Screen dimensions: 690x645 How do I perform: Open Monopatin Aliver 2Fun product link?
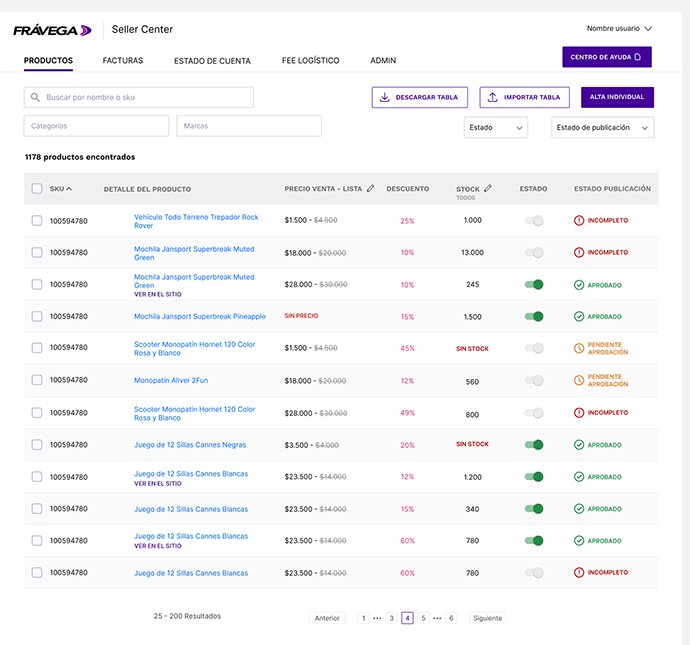click(x=171, y=380)
